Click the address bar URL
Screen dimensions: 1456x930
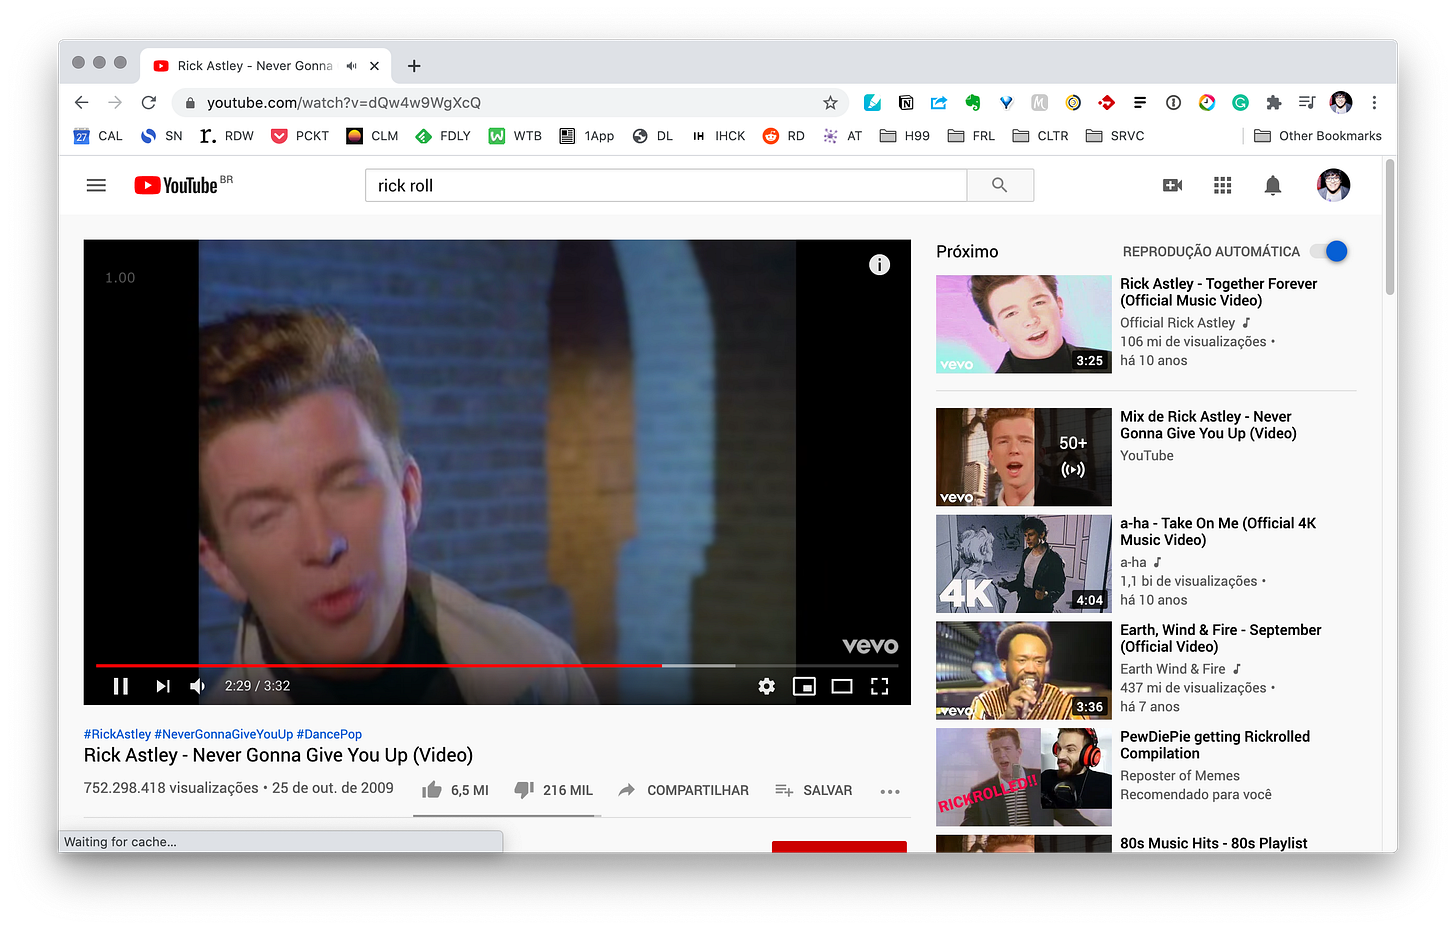(344, 103)
